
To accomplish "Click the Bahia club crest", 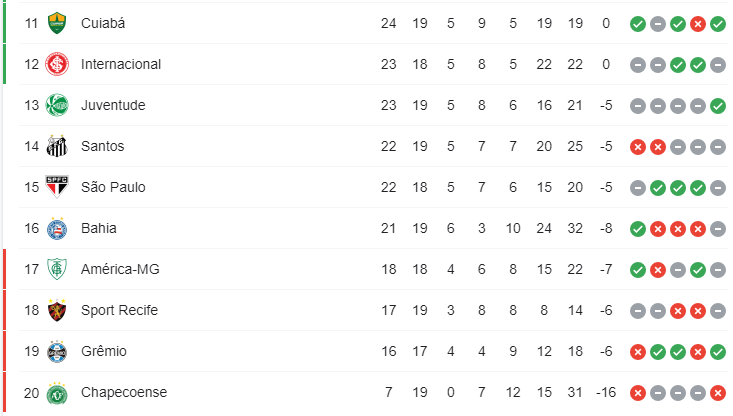I will pos(57,228).
